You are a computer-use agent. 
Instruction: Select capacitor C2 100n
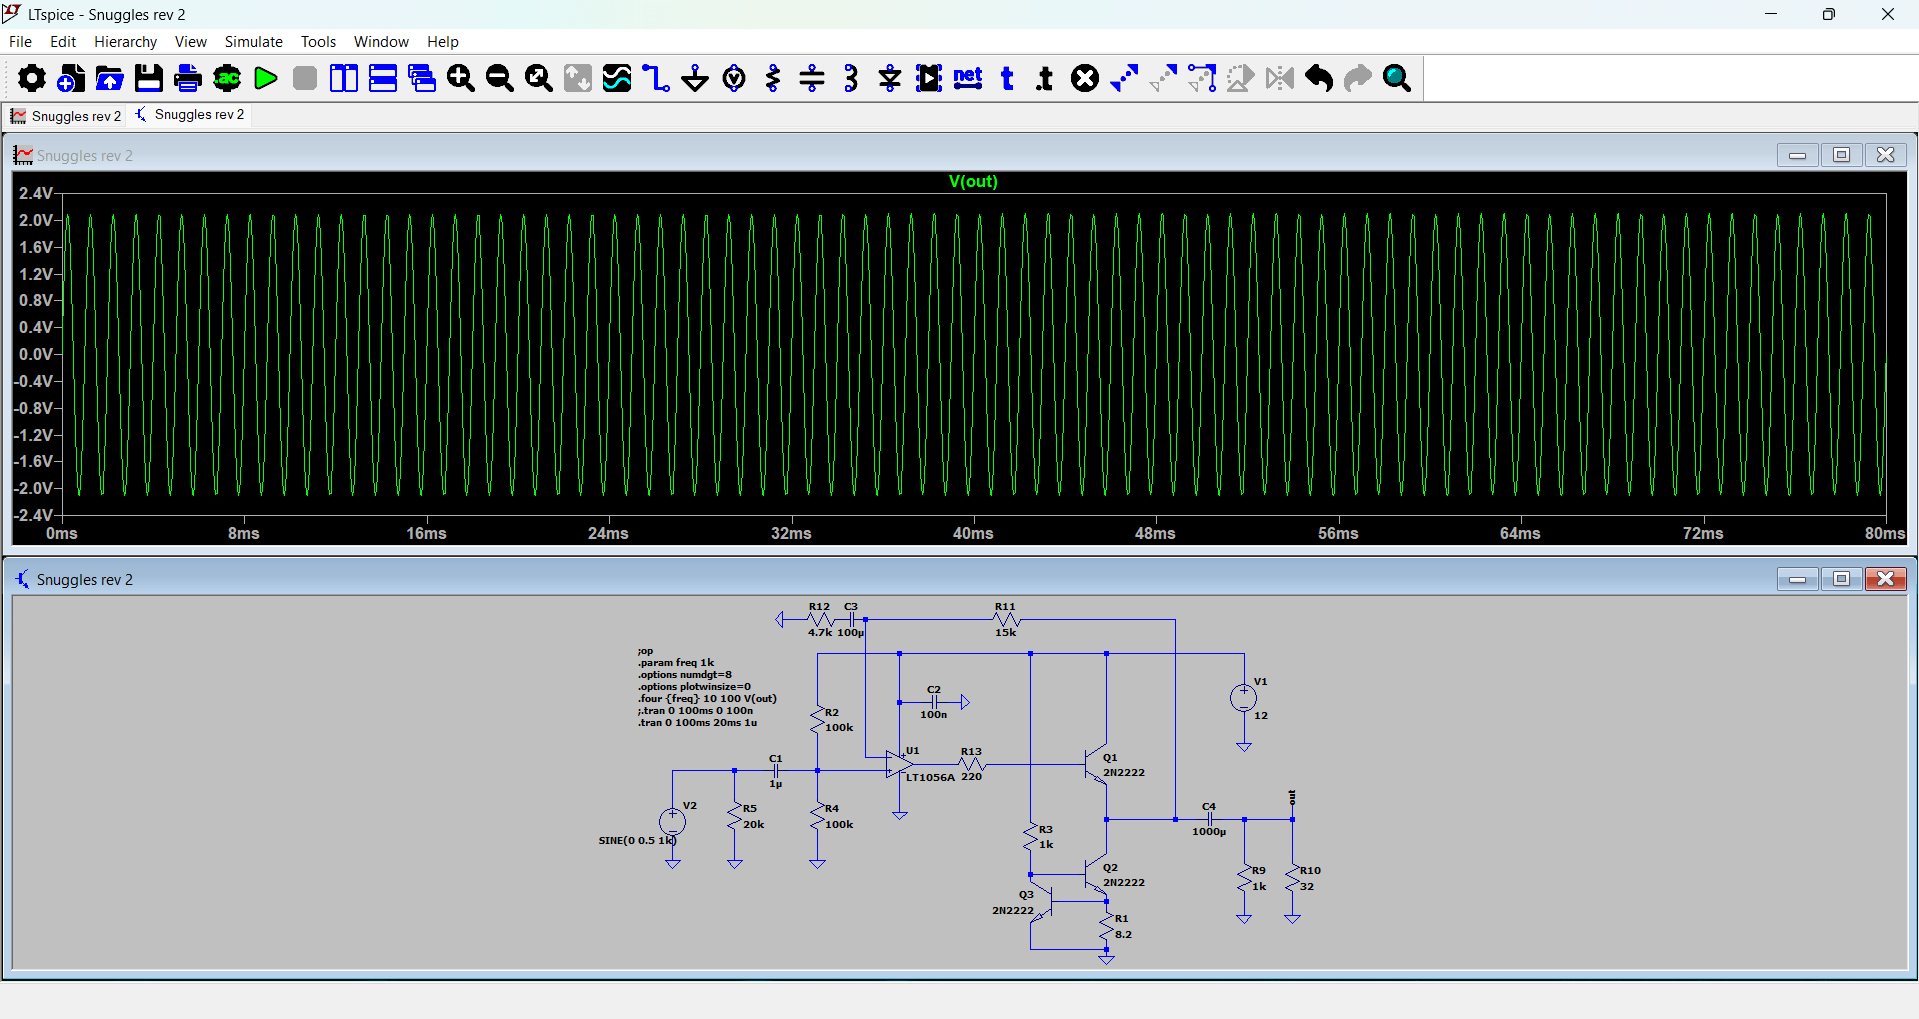[x=933, y=702]
